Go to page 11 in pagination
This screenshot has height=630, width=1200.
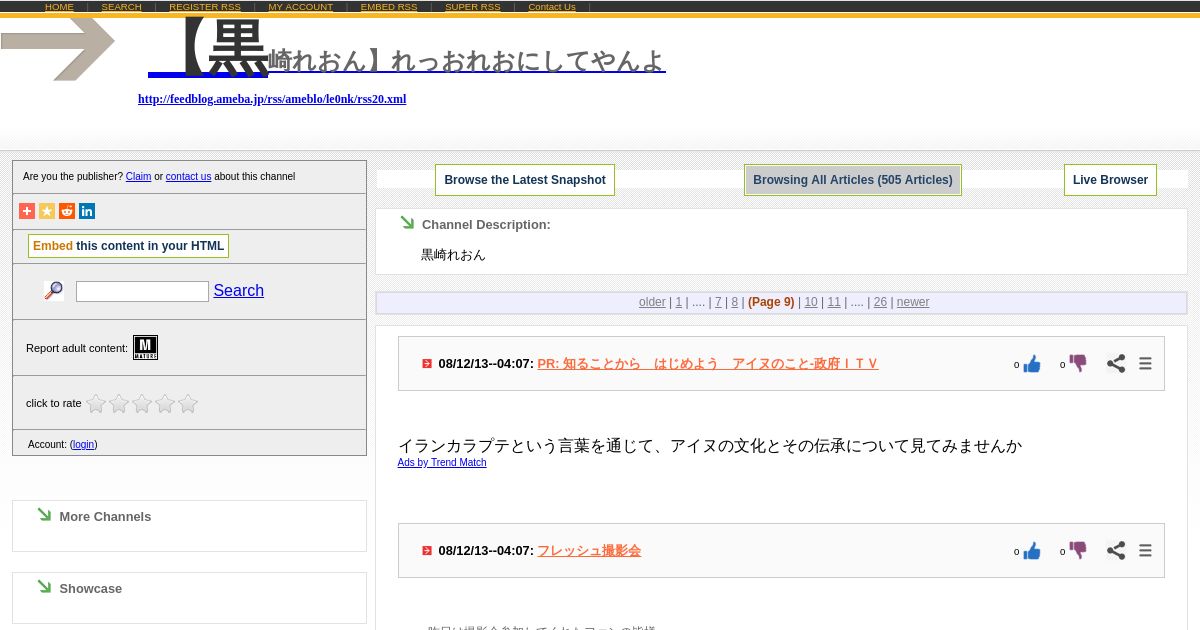834,302
